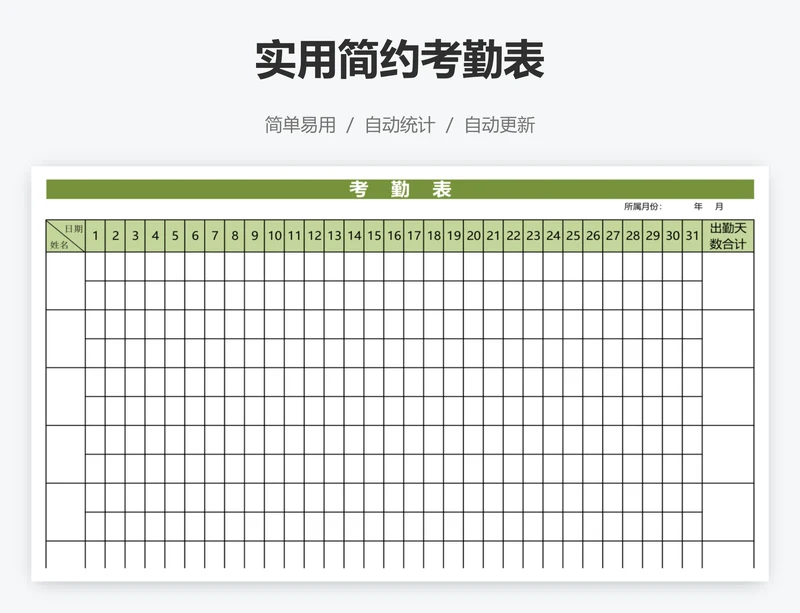
Task: Select date column header 26
Action: click(592, 236)
